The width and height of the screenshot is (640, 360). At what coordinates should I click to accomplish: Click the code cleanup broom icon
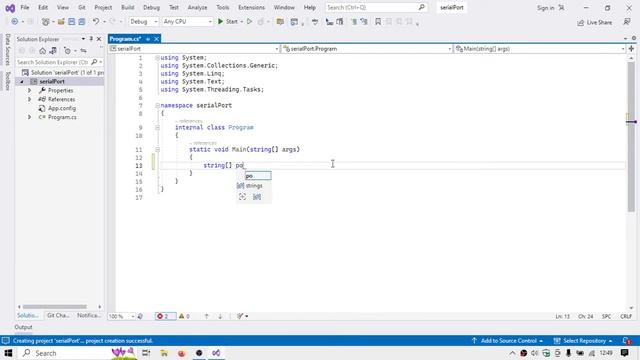click(x=240, y=316)
